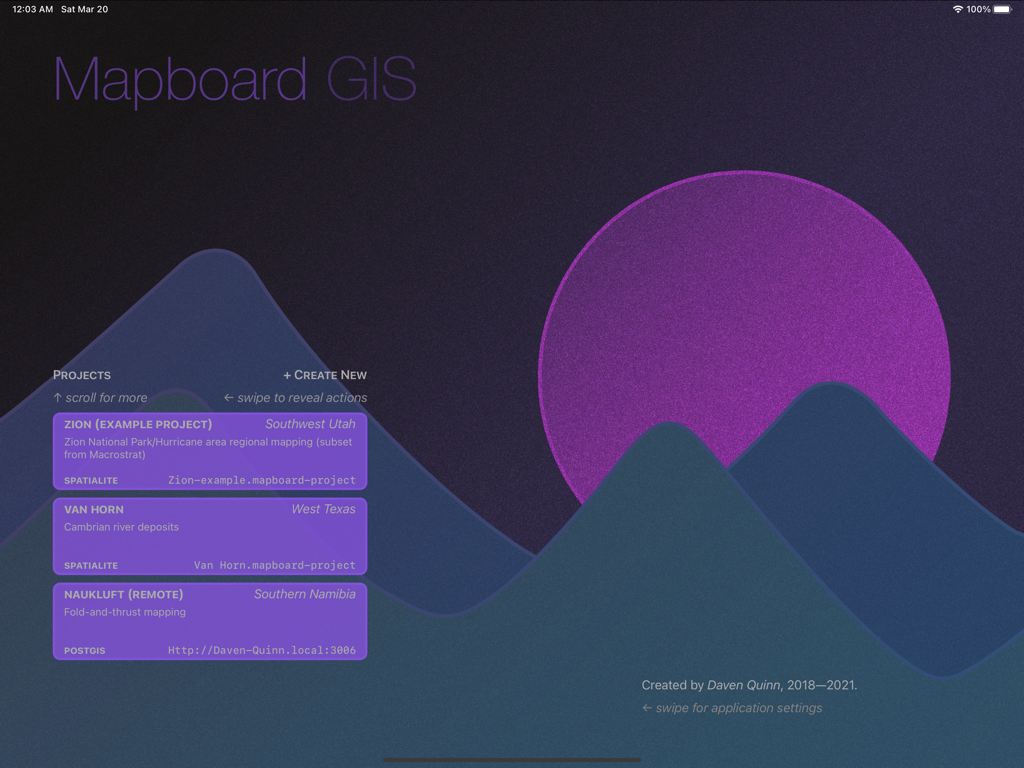This screenshot has width=1024, height=768.
Task: Tap the battery indicator
Action: (1001, 9)
